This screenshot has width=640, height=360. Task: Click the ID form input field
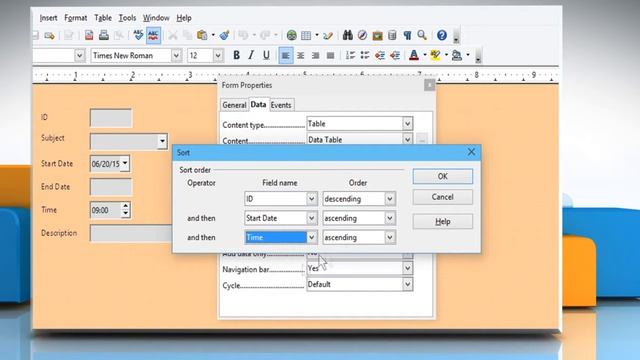(x=111, y=118)
